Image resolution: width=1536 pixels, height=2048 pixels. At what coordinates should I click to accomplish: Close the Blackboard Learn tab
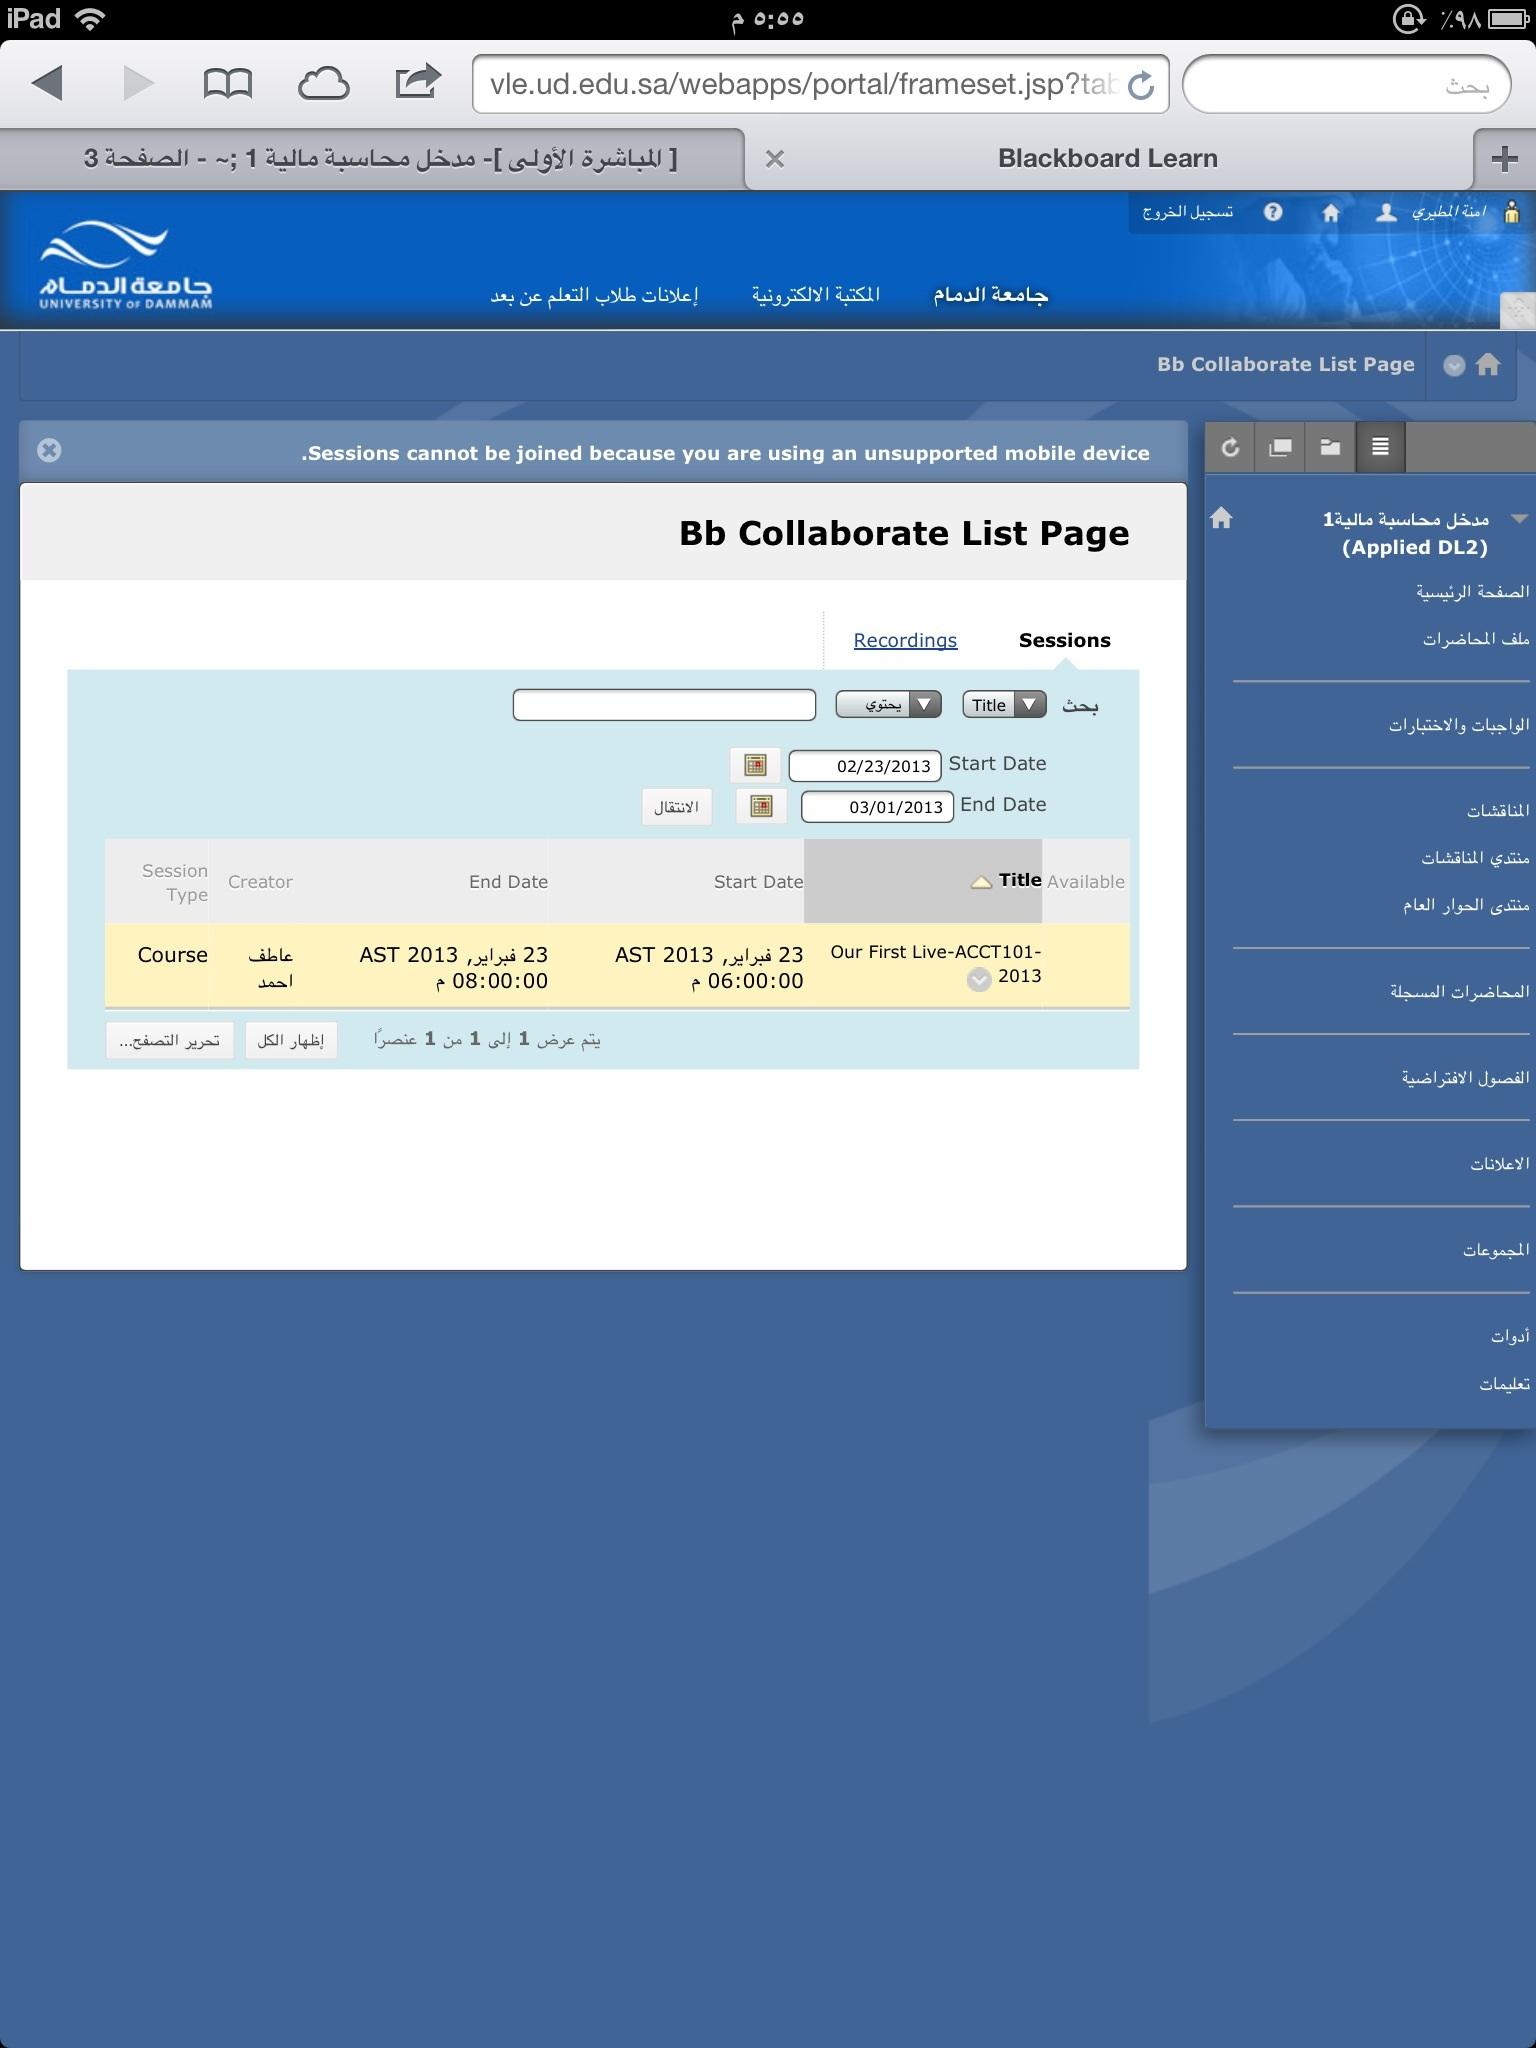774,159
